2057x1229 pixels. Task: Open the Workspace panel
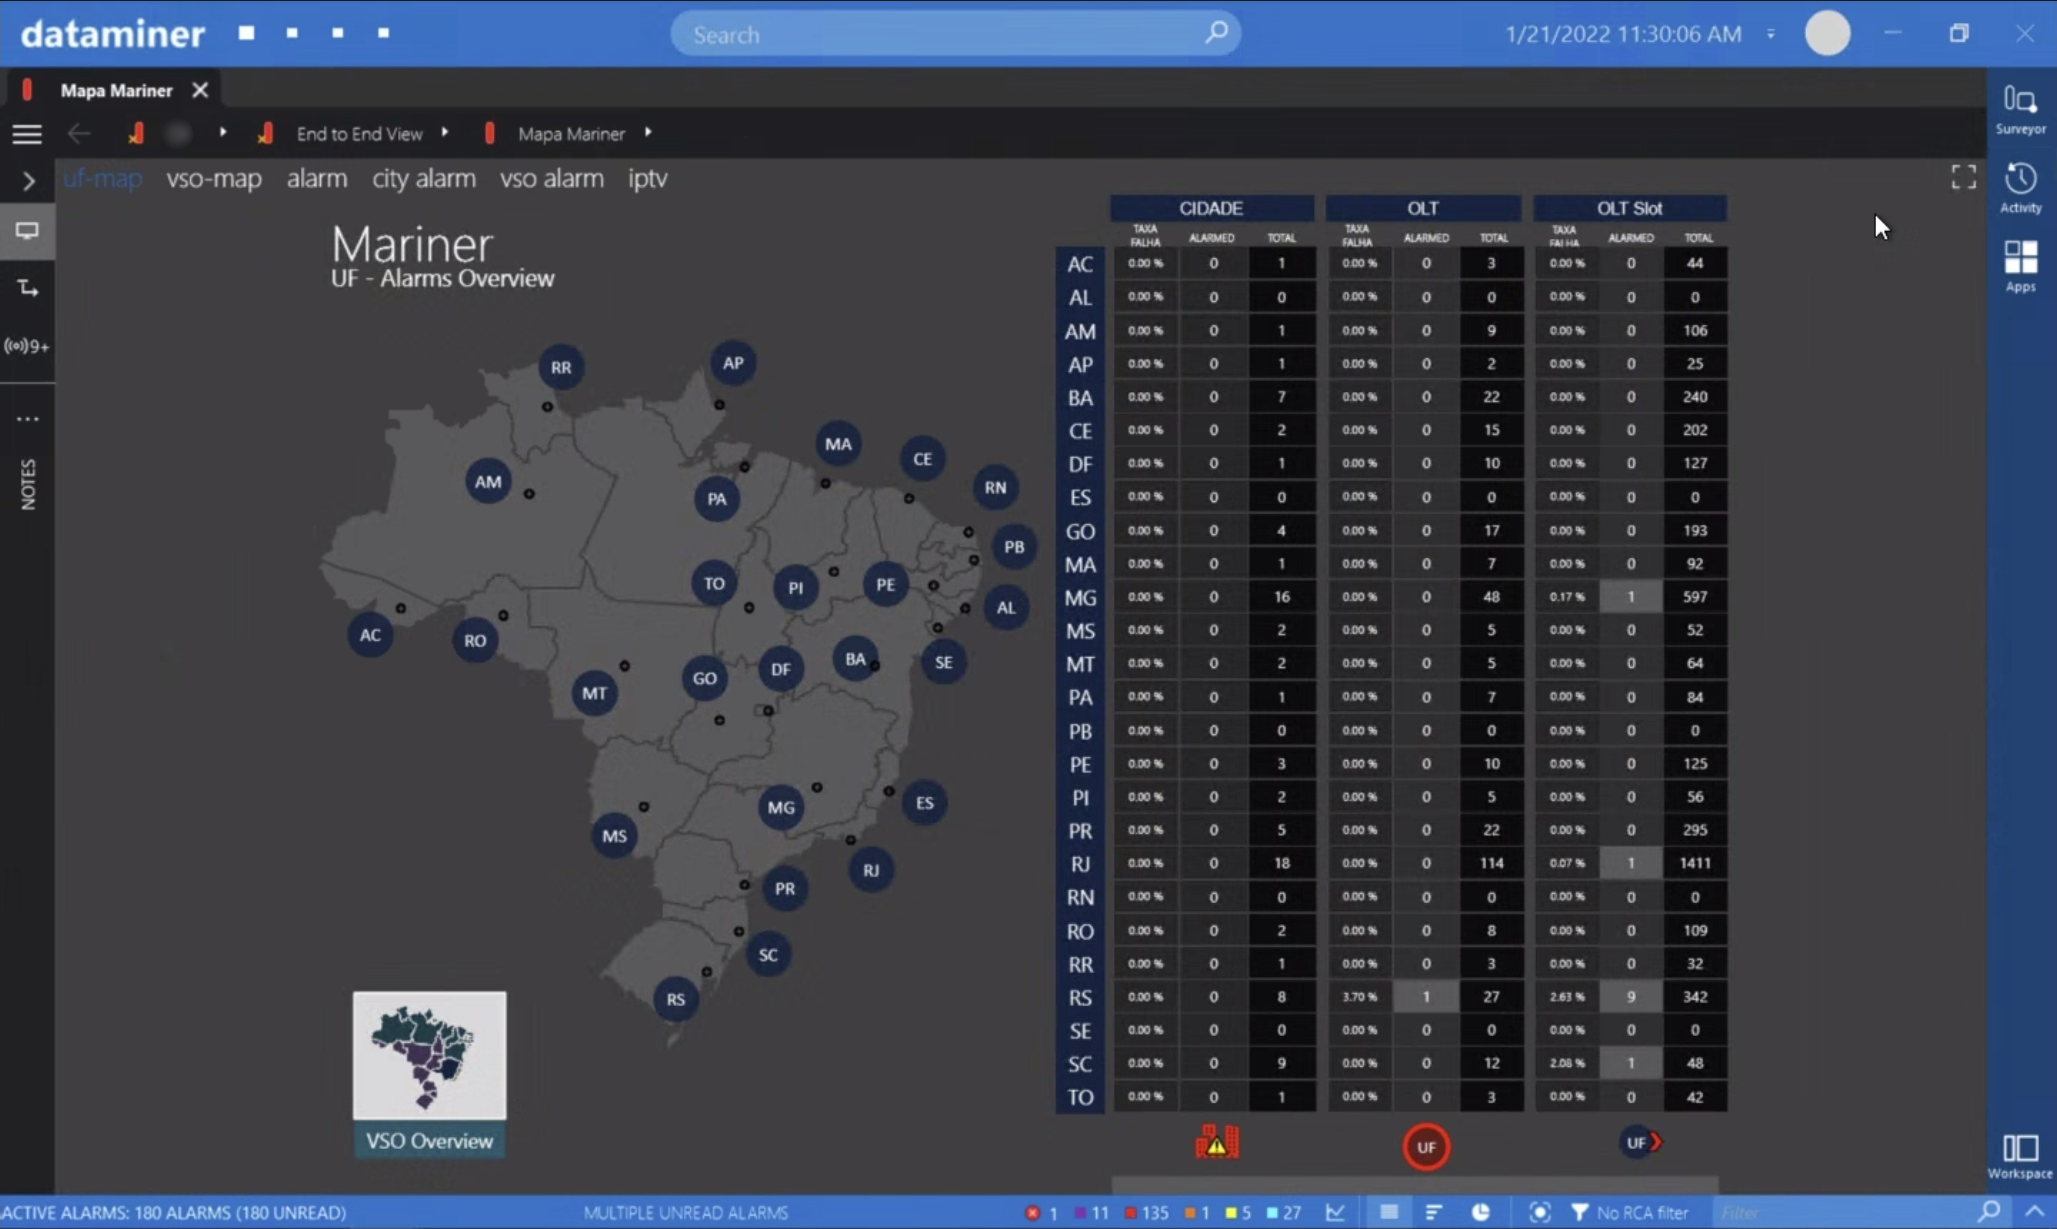click(x=2020, y=1156)
